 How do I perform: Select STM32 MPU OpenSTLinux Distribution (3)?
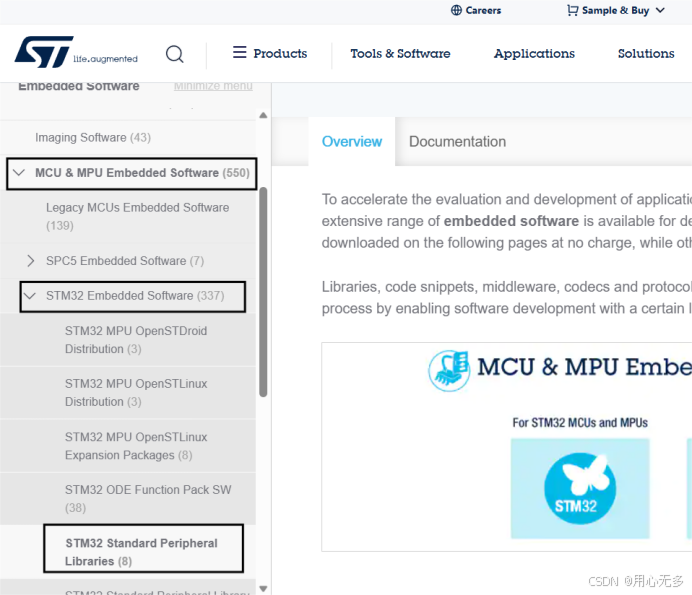136,392
